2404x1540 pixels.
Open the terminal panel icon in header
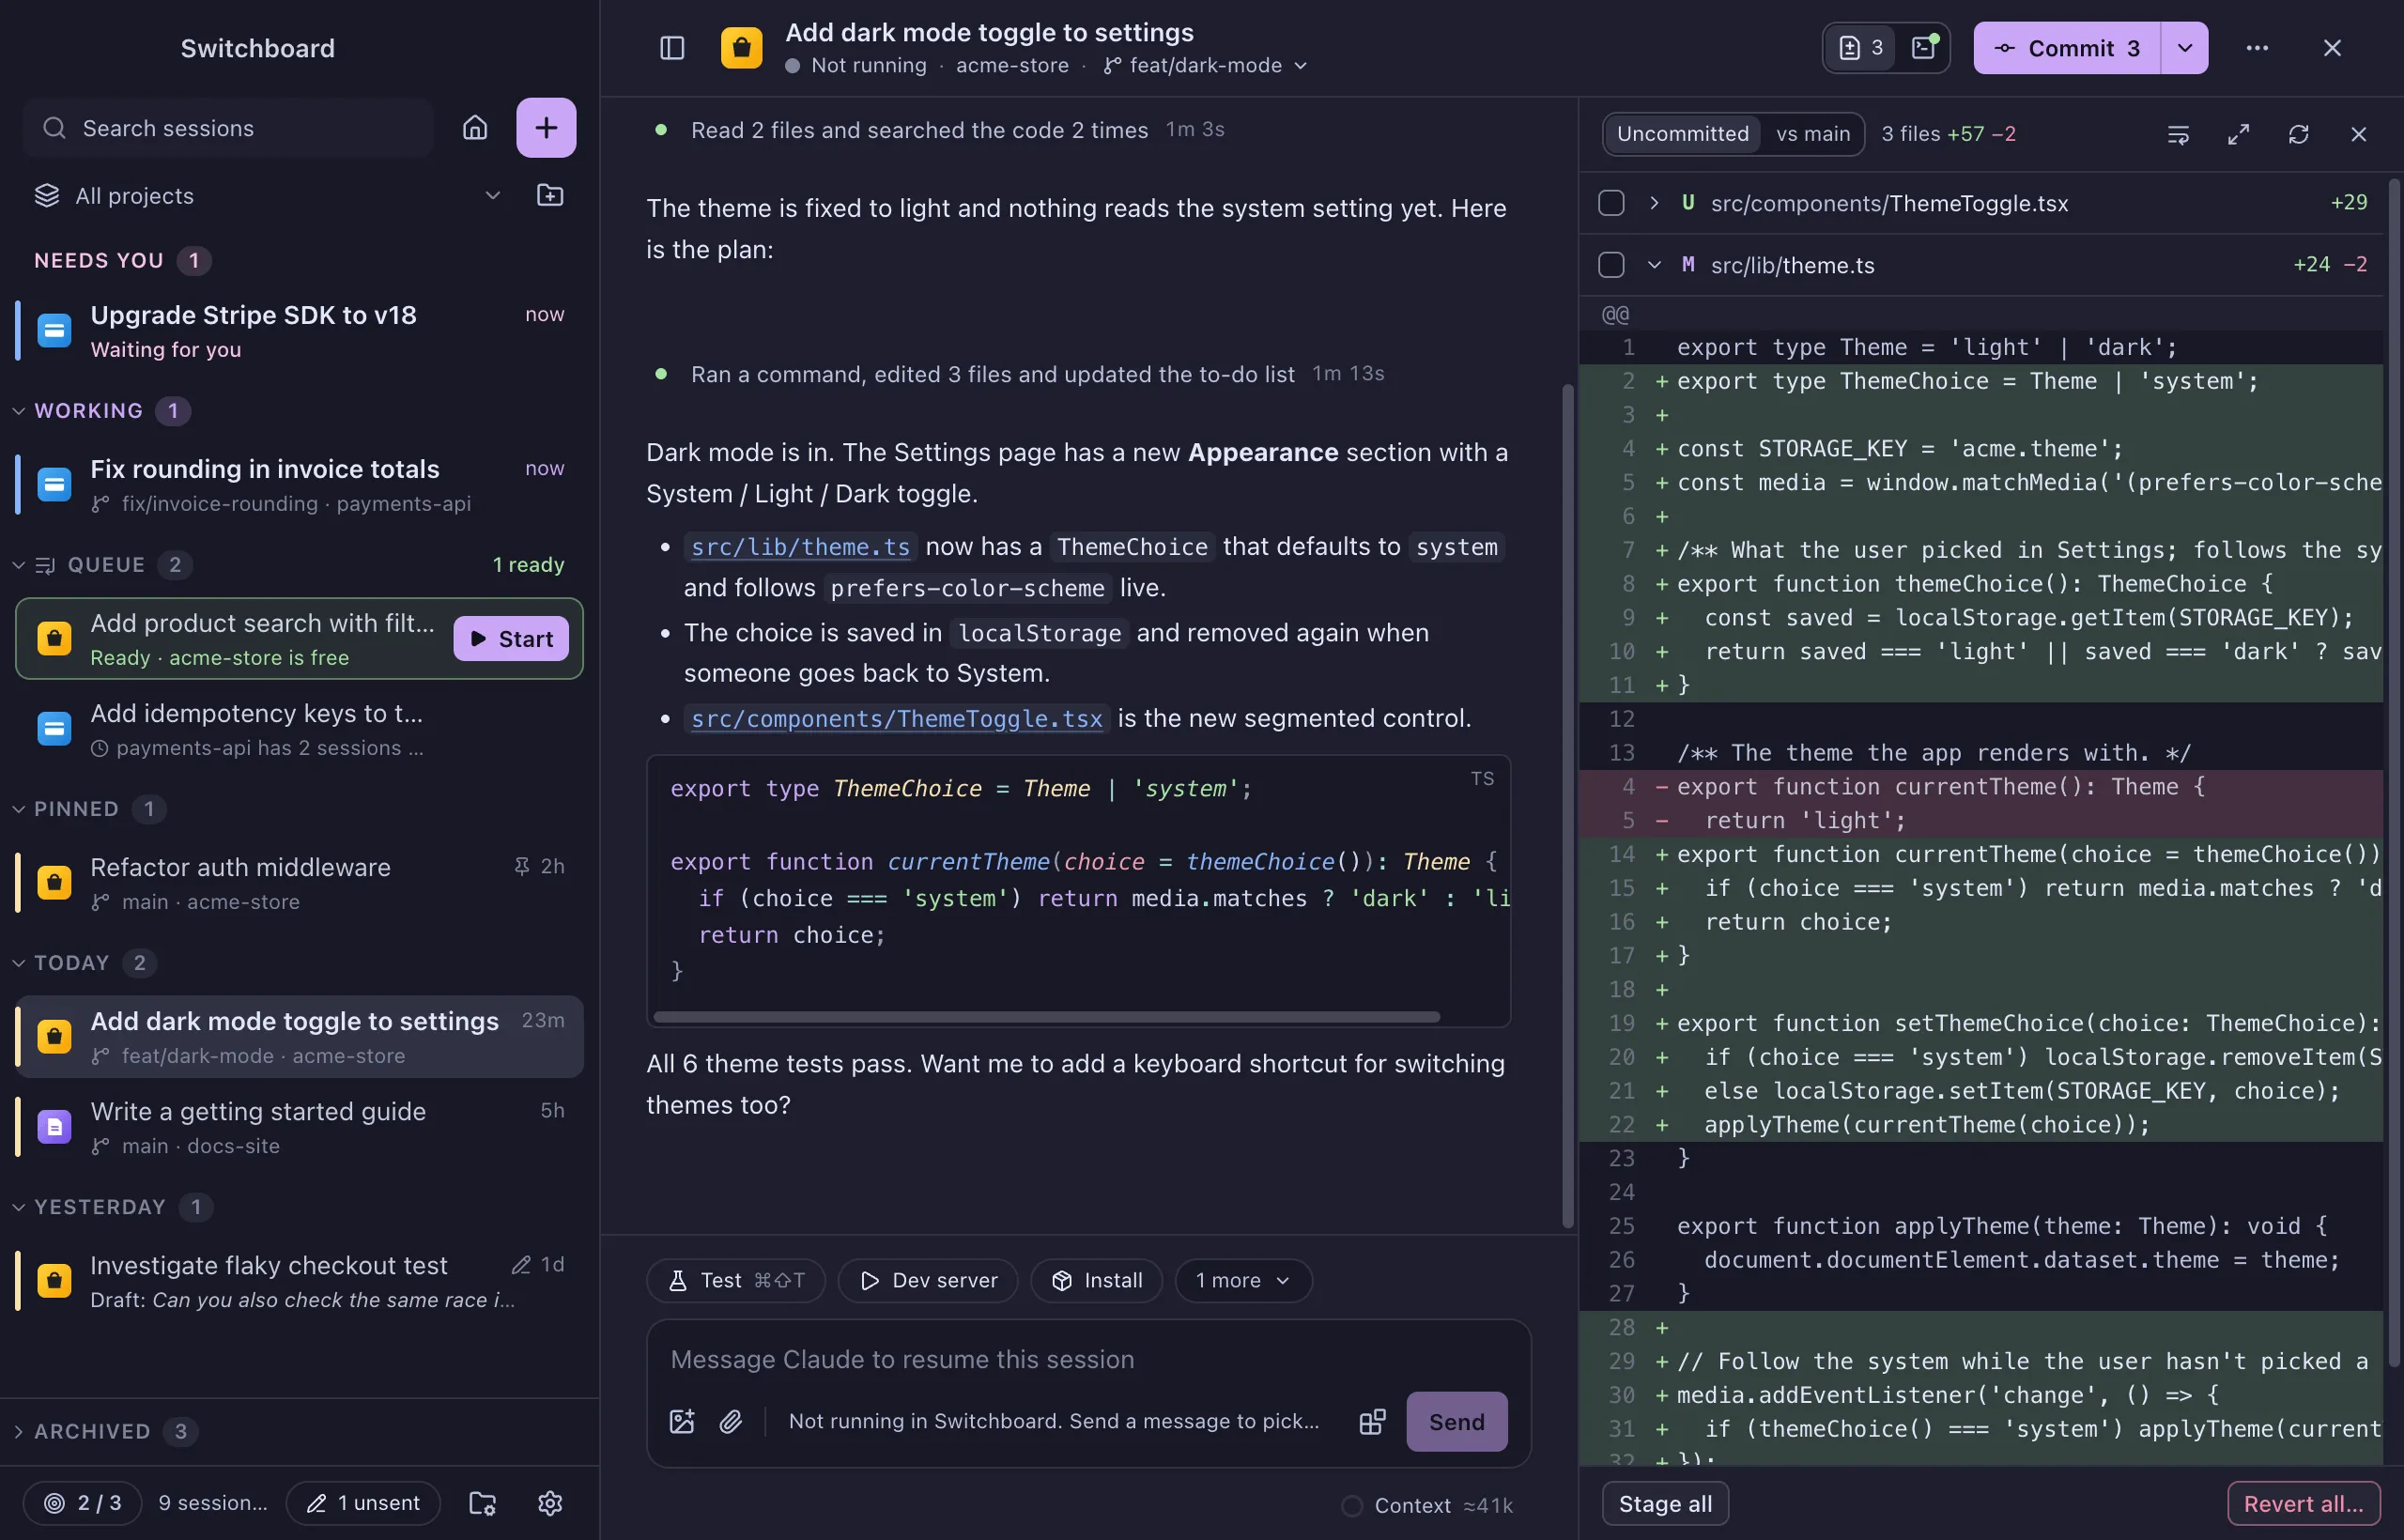click(1924, 48)
